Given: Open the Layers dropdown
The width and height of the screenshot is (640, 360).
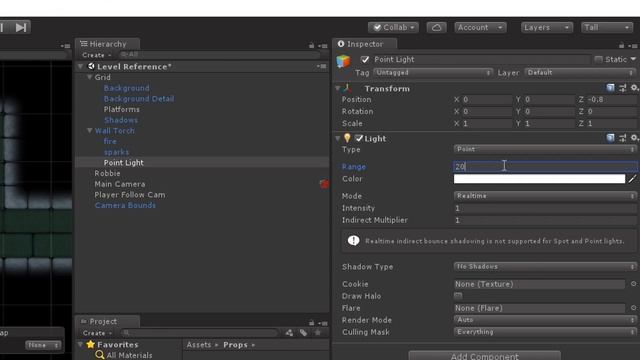Looking at the screenshot, I should 547,27.
